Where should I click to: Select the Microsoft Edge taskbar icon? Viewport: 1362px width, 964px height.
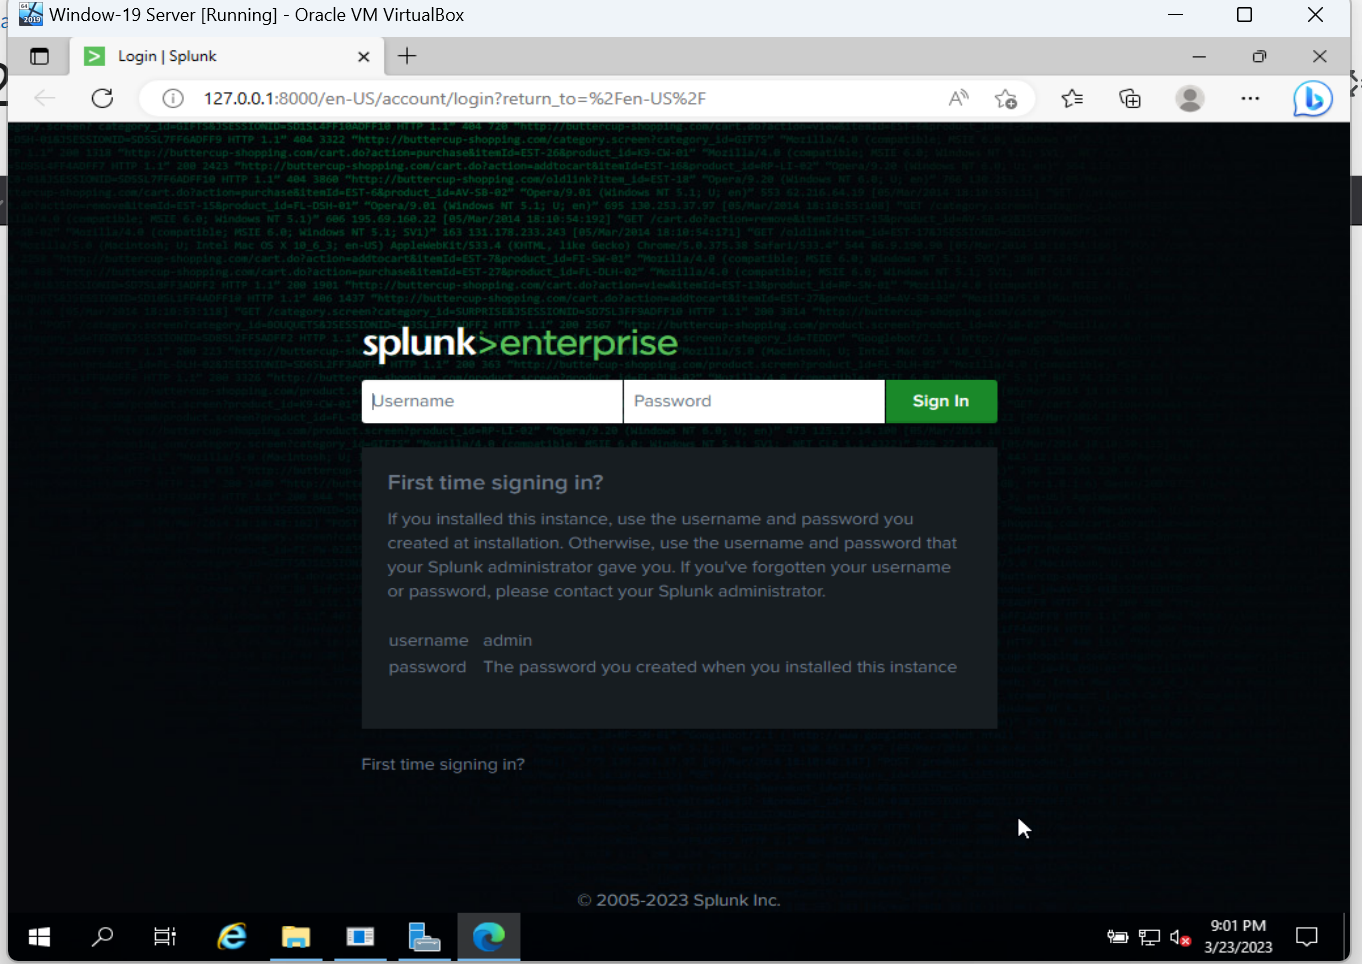pyautogui.click(x=489, y=937)
